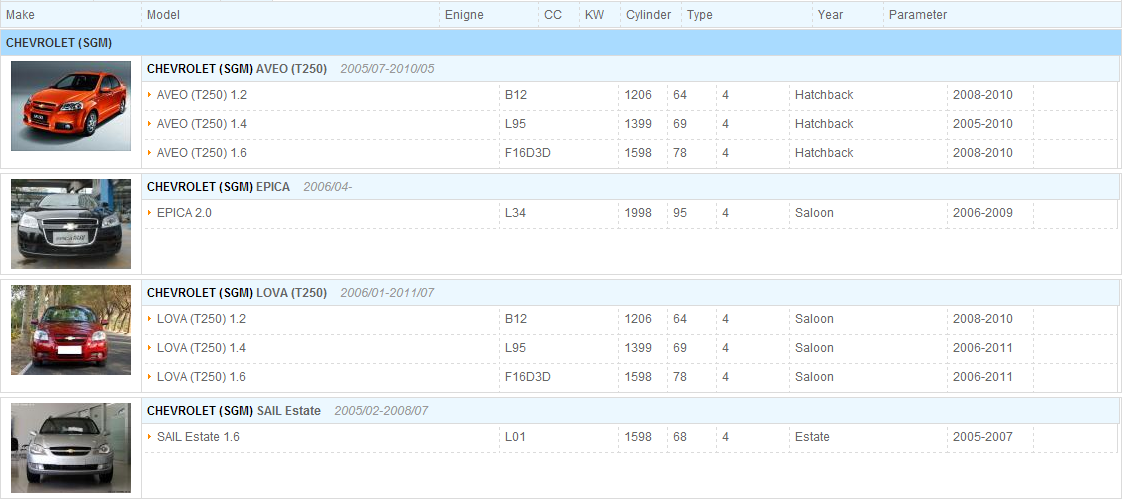Click the arrow beside LOVA (T250) 1.2
The width and height of the screenshot is (1126, 503).
click(x=149, y=319)
